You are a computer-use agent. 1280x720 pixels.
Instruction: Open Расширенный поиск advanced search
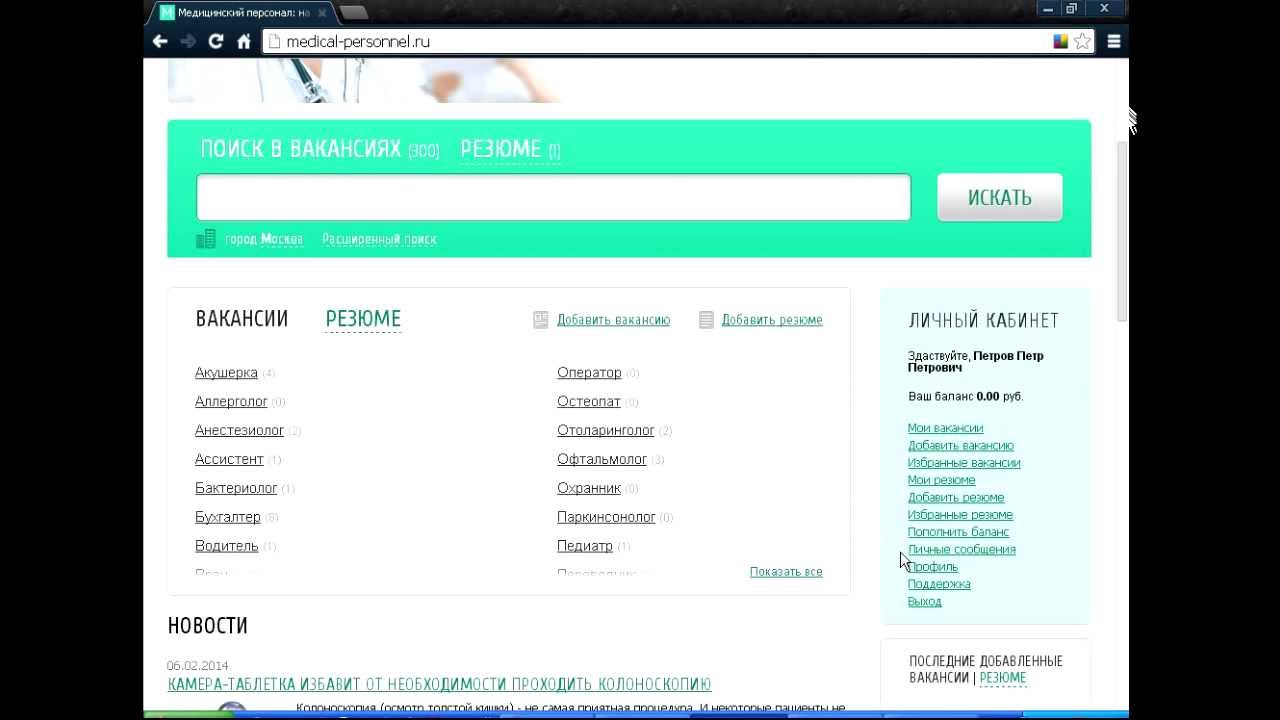(x=379, y=239)
